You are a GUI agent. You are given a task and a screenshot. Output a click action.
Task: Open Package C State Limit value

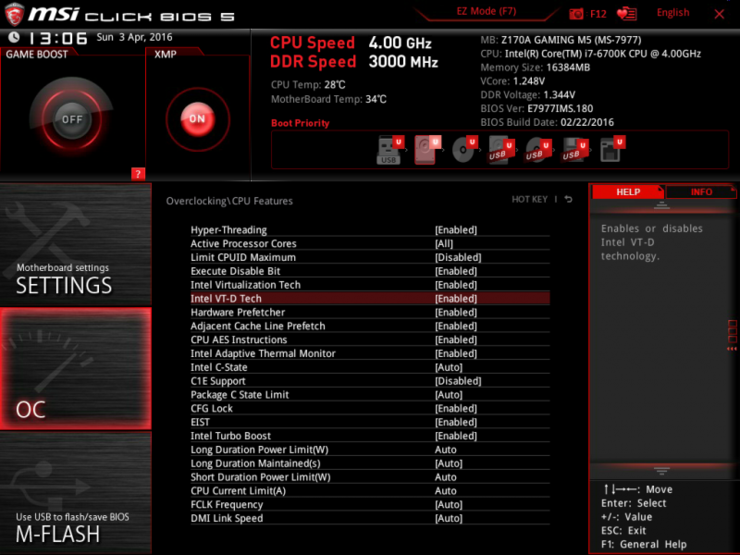click(x=448, y=395)
